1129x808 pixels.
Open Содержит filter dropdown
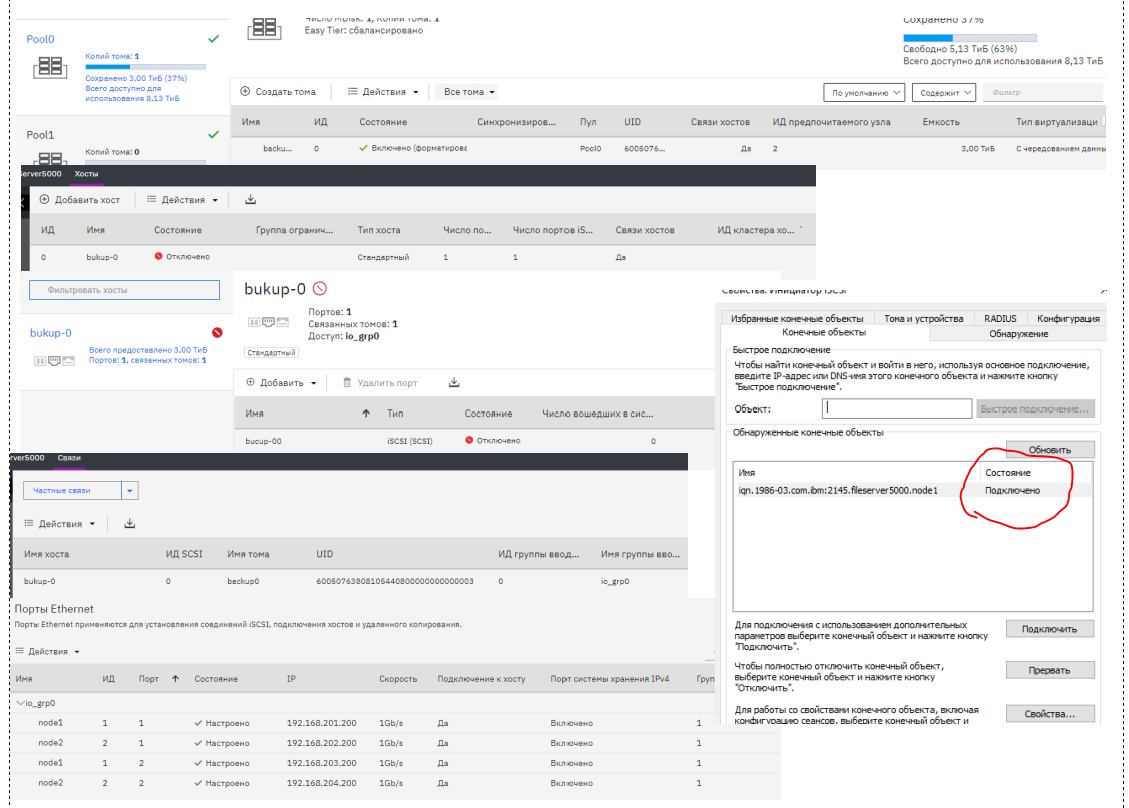(x=944, y=92)
